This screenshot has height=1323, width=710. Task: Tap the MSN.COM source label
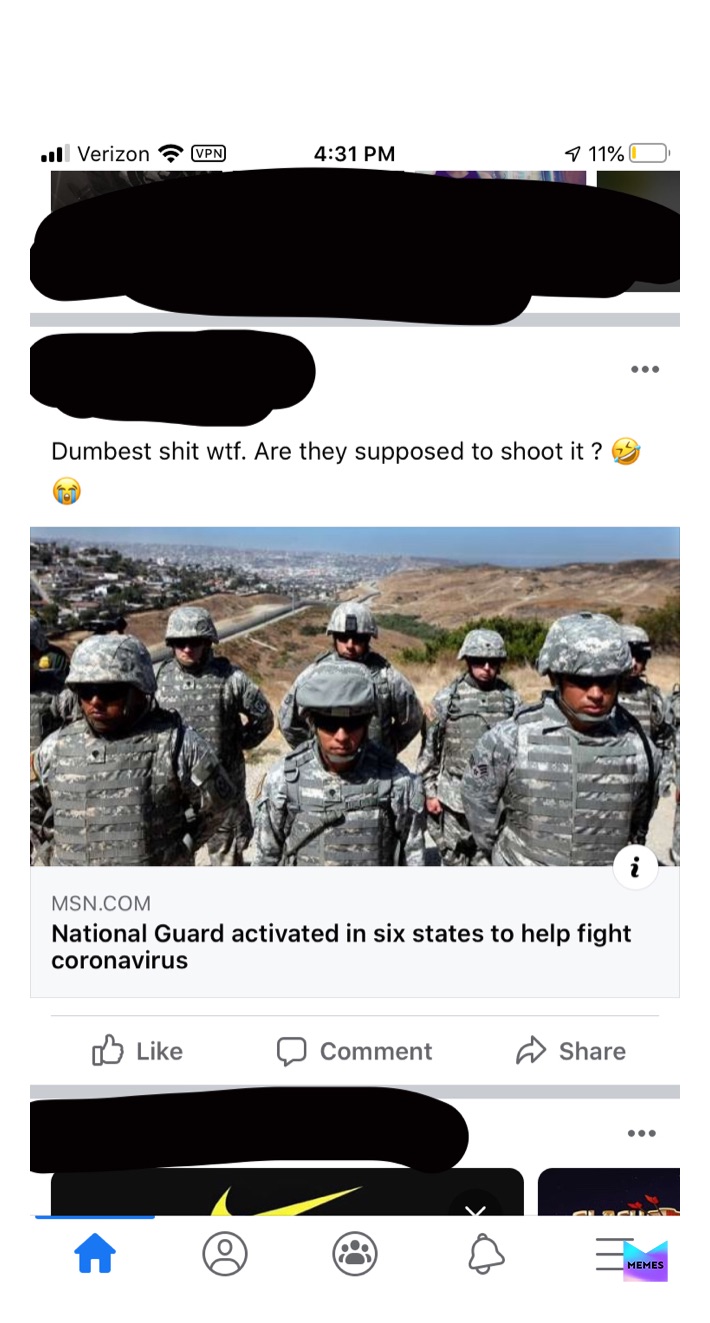101,903
